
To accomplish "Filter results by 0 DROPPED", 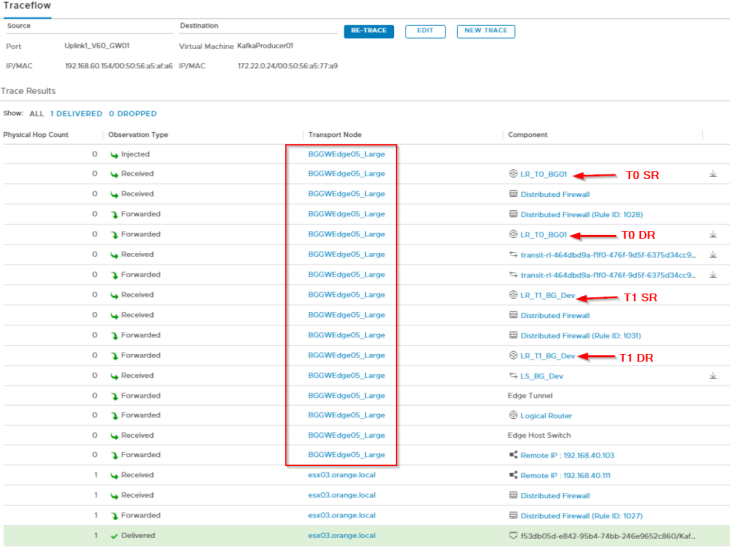I will pos(133,114).
